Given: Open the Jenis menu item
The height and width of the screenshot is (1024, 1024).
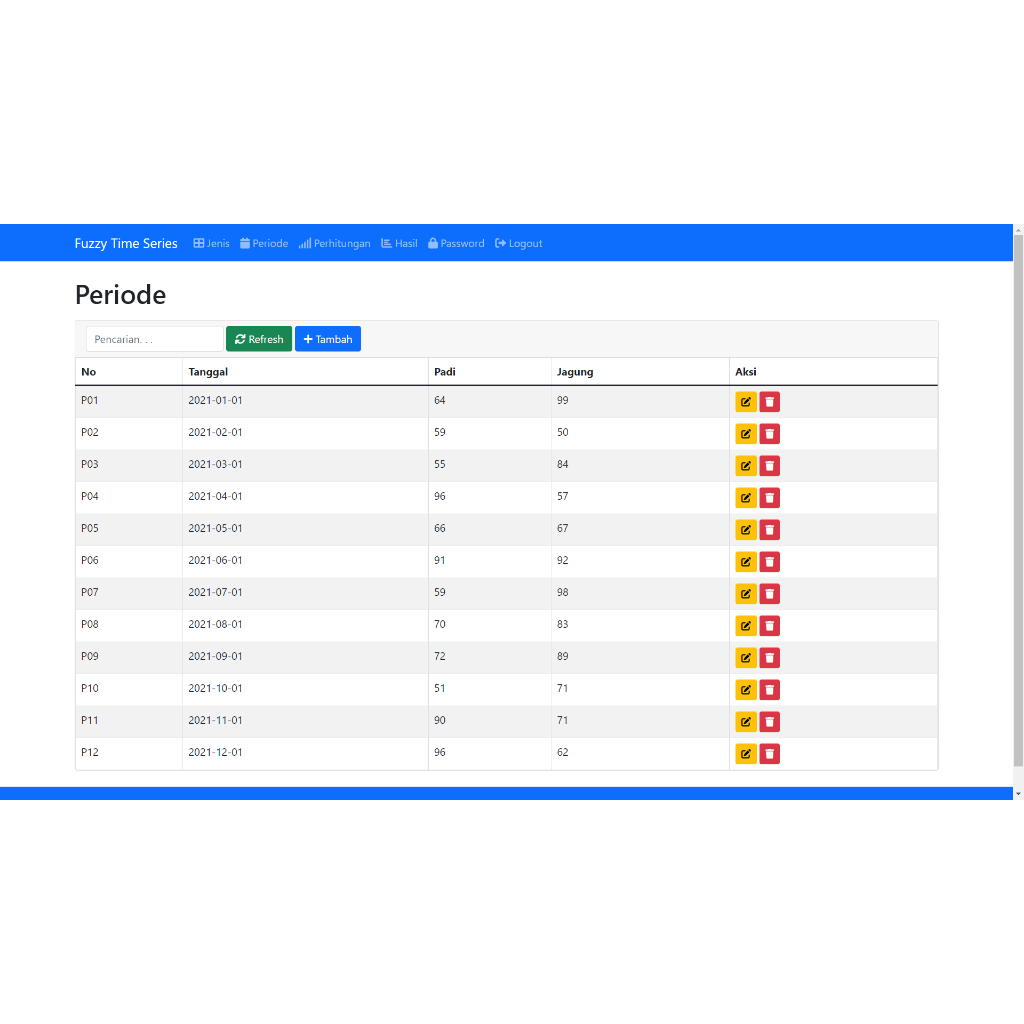Looking at the screenshot, I should (211, 244).
